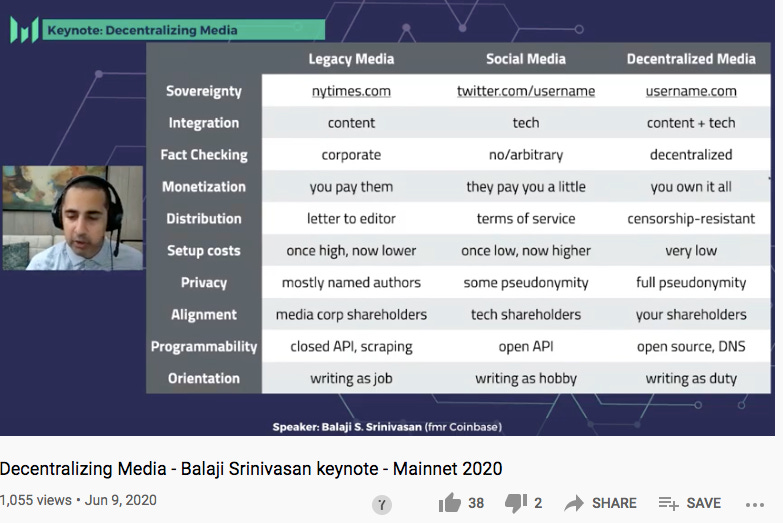
Task: Click the 'corporate' cell
Action: pyautogui.click(x=351, y=155)
